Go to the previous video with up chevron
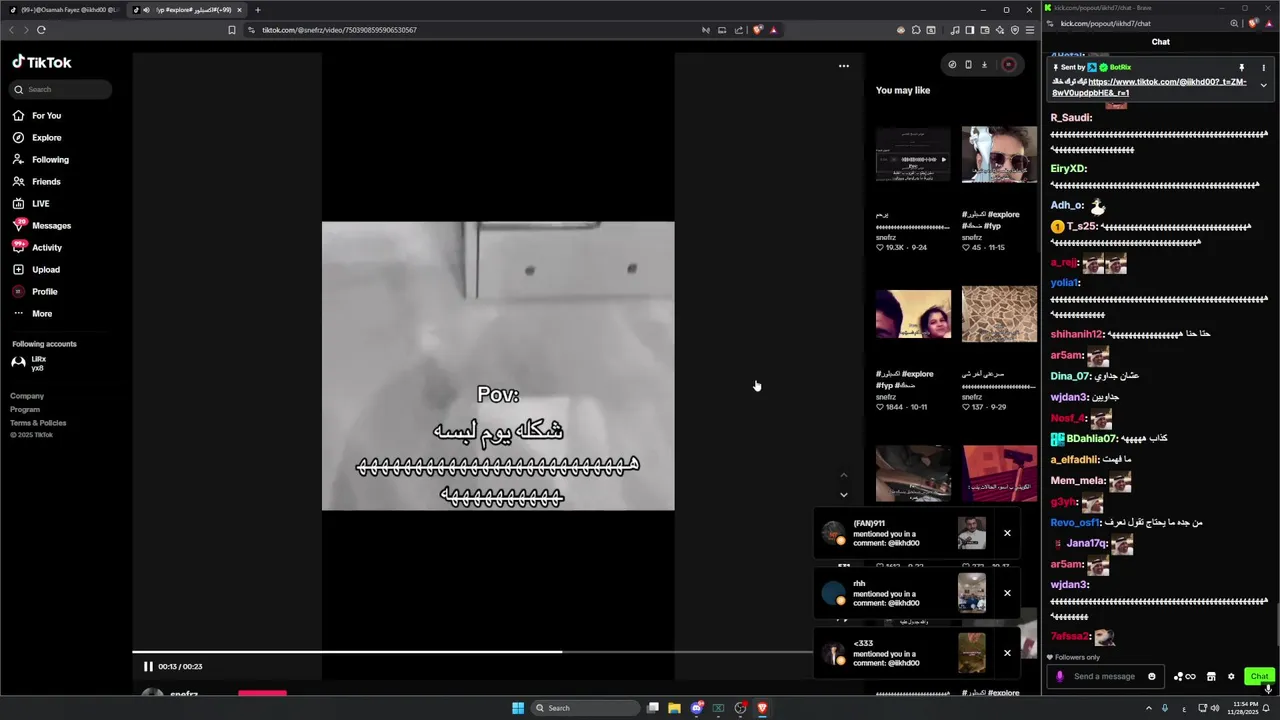The height and width of the screenshot is (720, 1280). (x=844, y=475)
